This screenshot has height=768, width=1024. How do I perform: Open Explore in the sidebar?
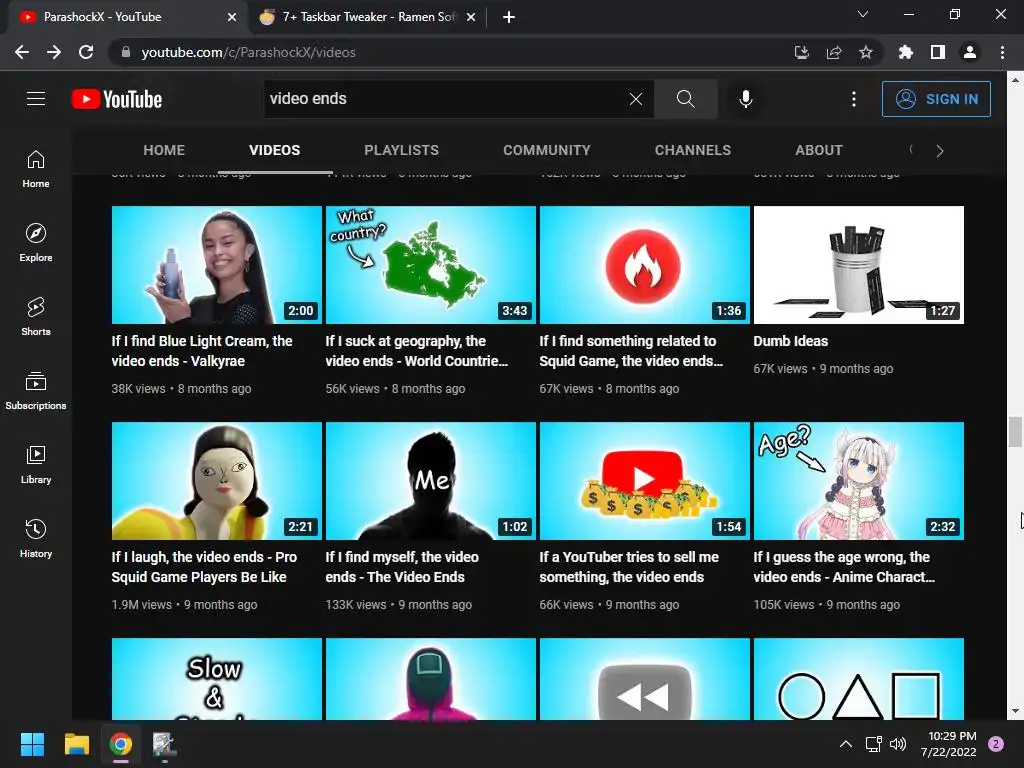(36, 242)
